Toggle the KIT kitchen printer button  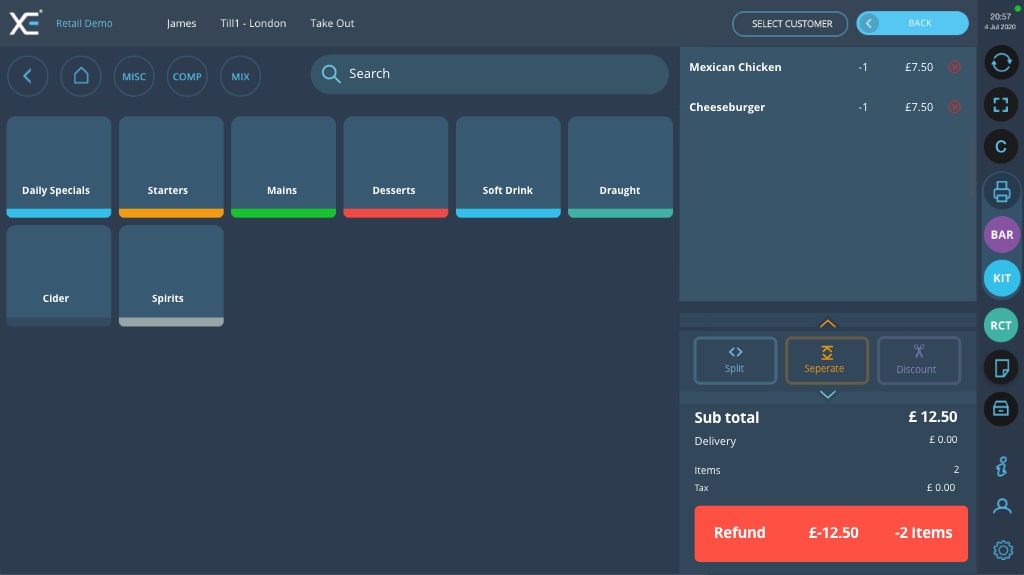click(x=1001, y=278)
